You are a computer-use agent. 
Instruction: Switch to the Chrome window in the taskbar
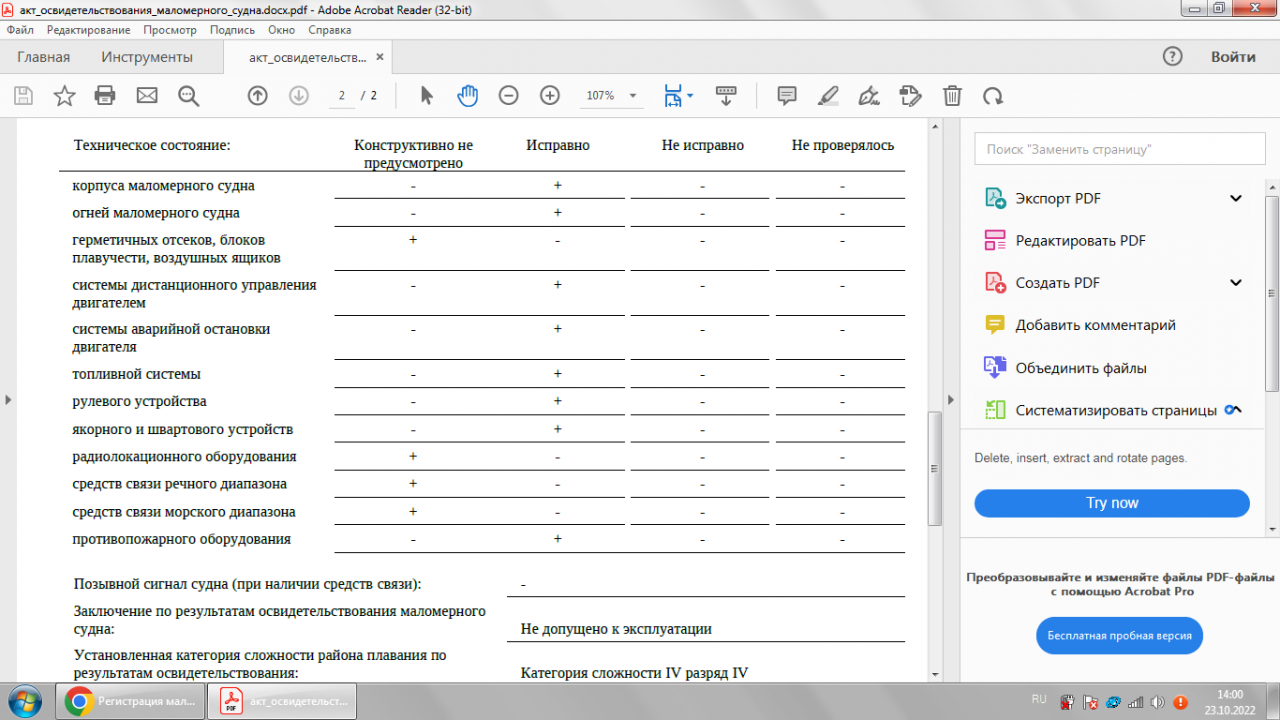pos(129,701)
